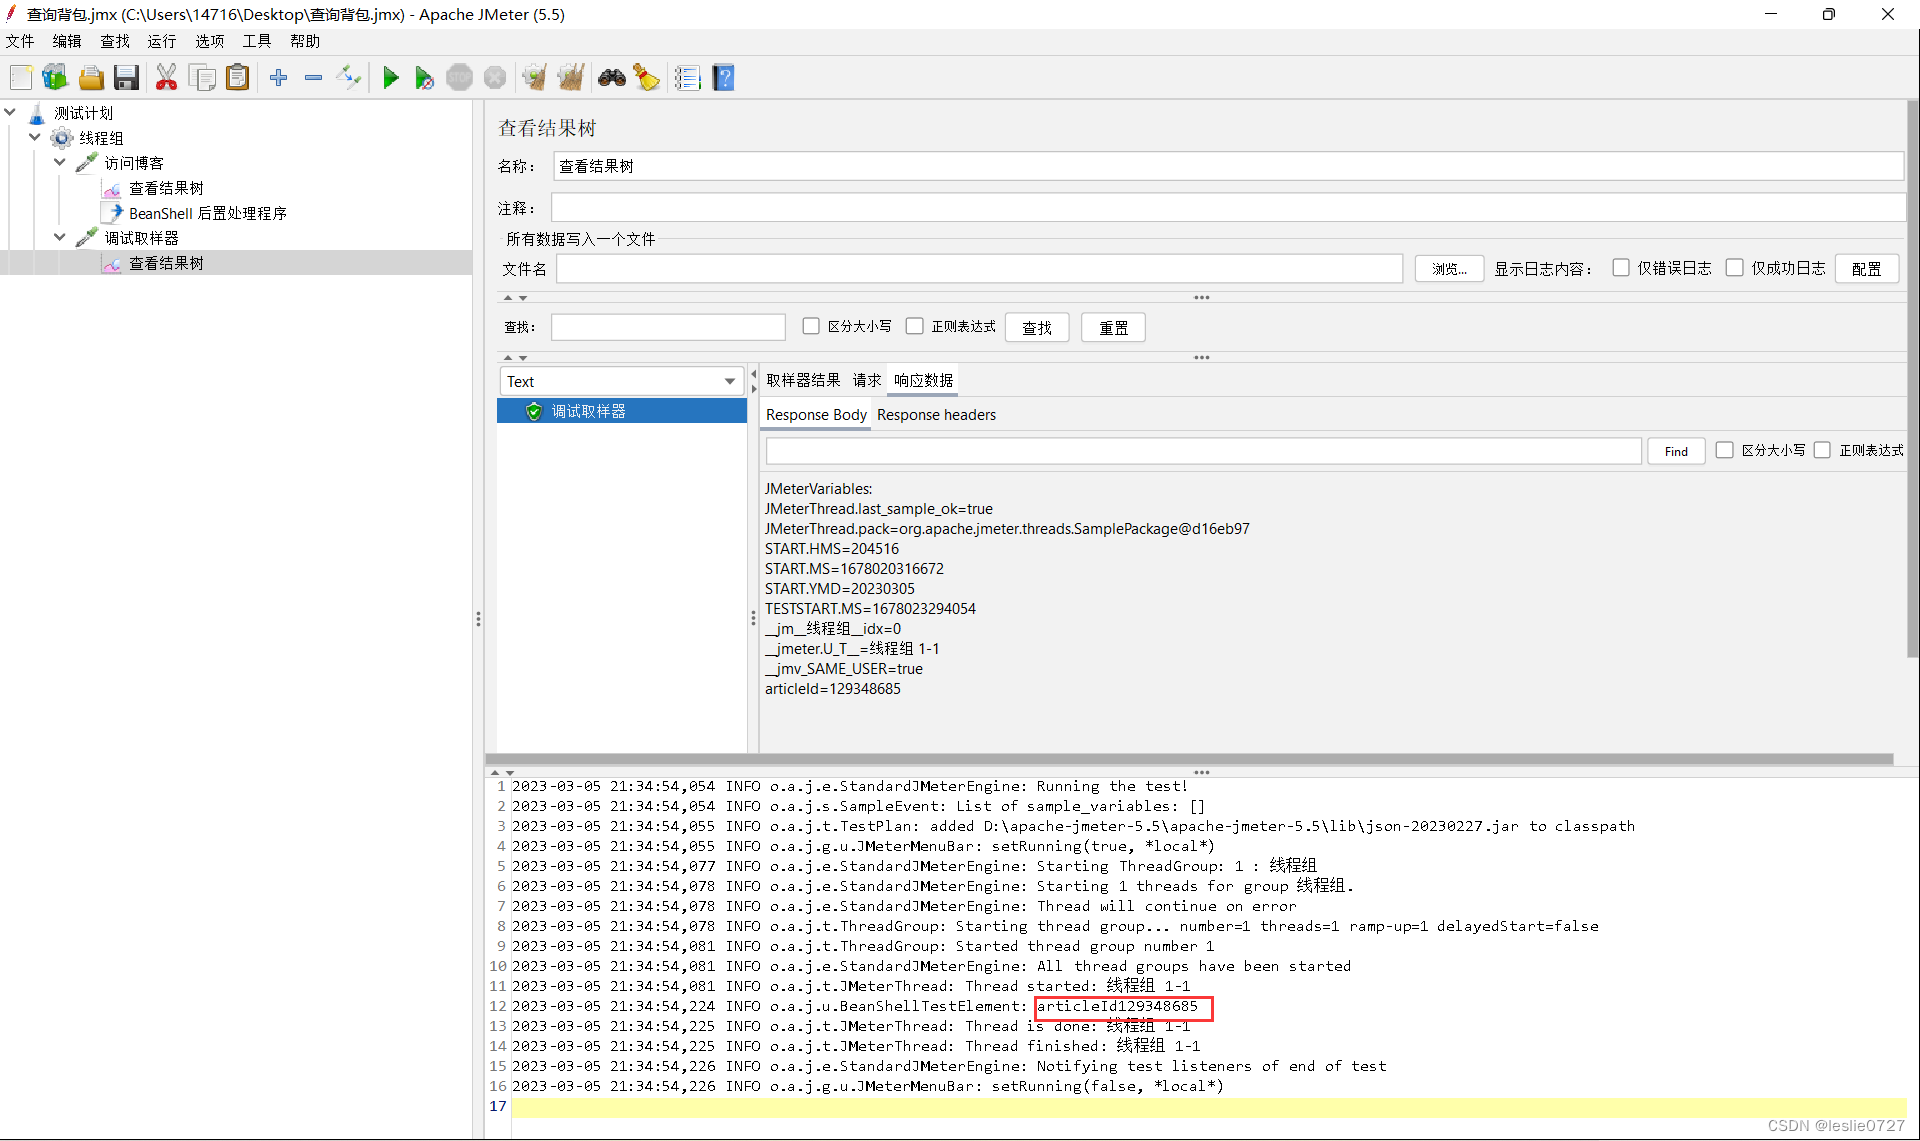Start the test with the green Start arrow
Image resolution: width=1920 pixels, height=1141 pixels.
pos(390,77)
